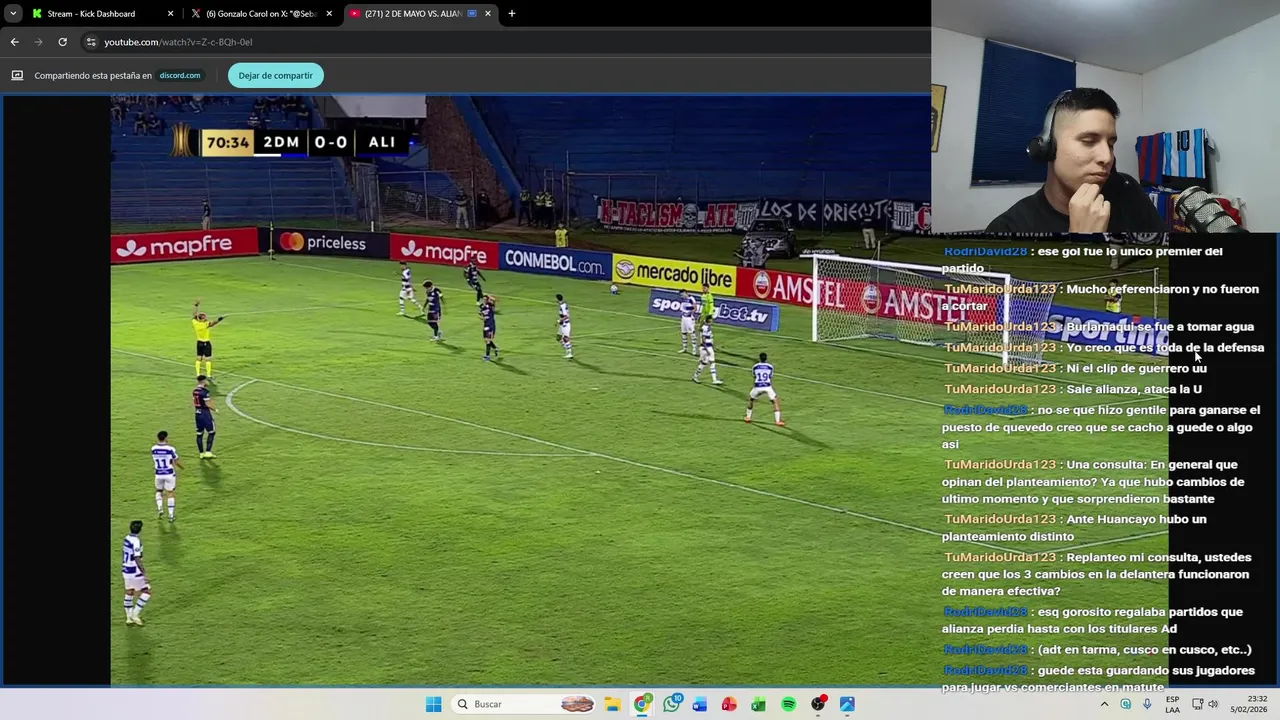Open the clock showing 23:32
The width and height of the screenshot is (1280, 720).
1249,704
